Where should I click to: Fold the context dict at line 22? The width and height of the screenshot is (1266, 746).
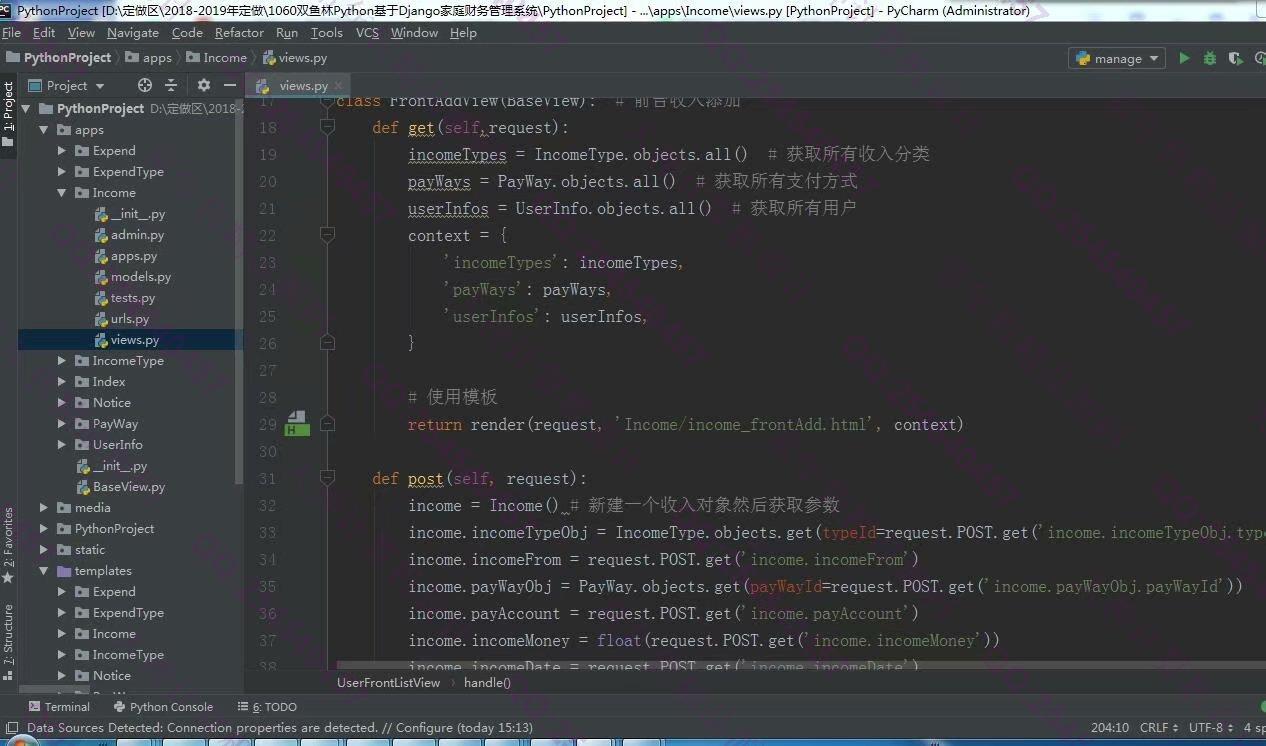327,235
